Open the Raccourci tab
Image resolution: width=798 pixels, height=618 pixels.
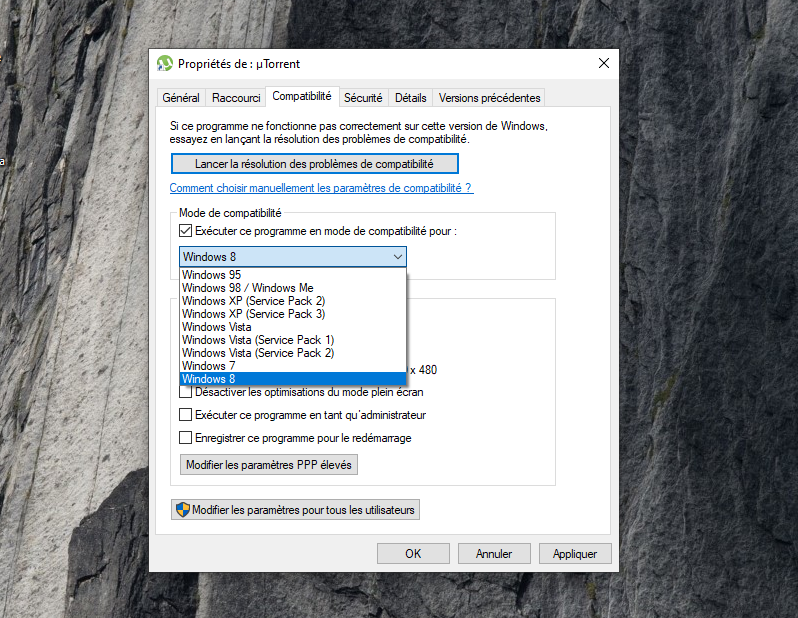[236, 98]
